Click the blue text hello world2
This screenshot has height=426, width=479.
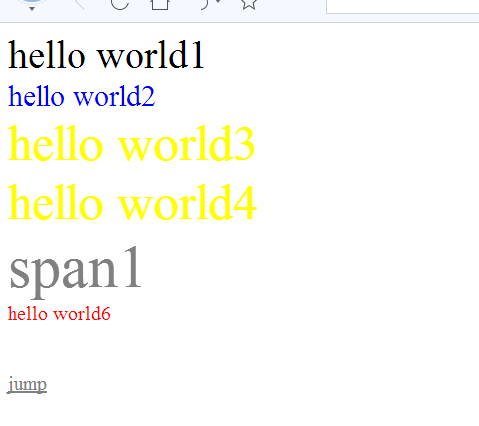coord(82,96)
